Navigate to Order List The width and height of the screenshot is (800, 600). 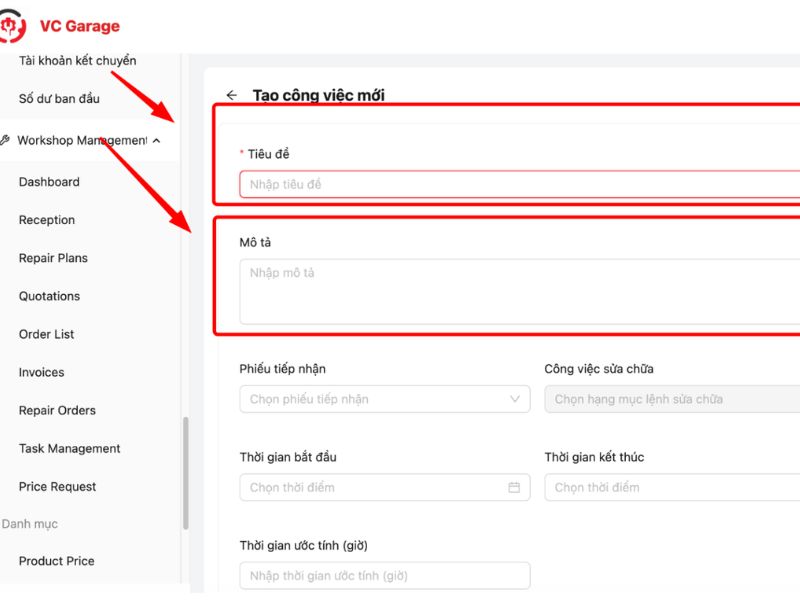pyautogui.click(x=47, y=334)
